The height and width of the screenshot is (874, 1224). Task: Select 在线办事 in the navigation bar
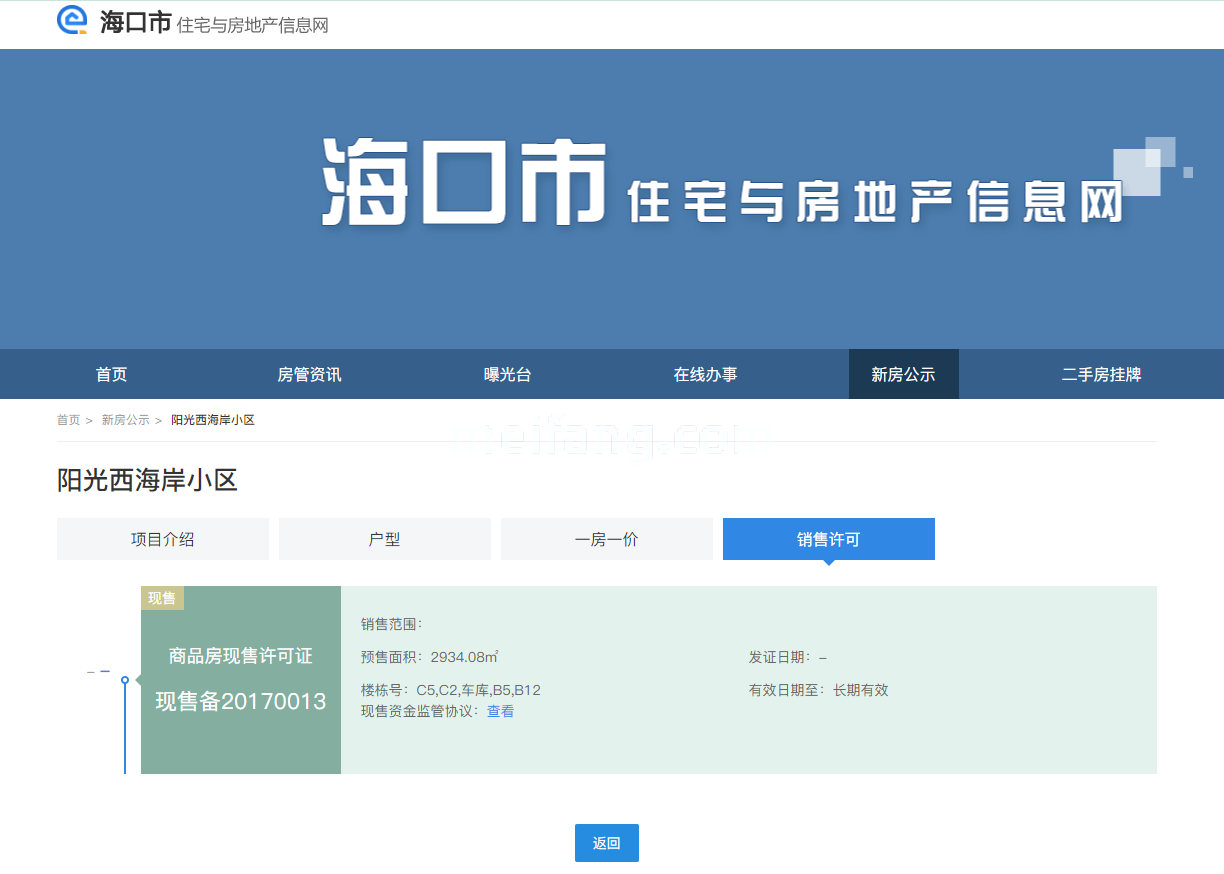pos(705,375)
